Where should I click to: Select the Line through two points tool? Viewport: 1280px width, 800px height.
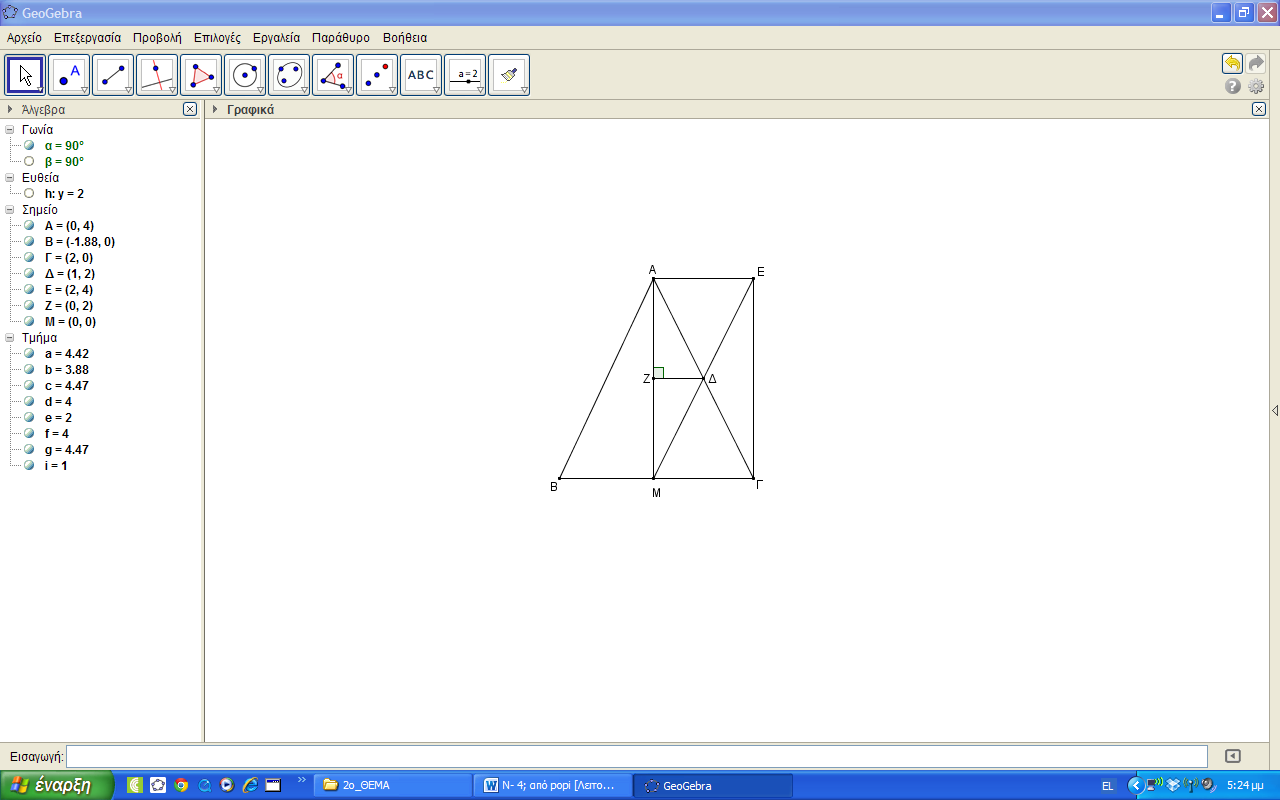click(113, 75)
